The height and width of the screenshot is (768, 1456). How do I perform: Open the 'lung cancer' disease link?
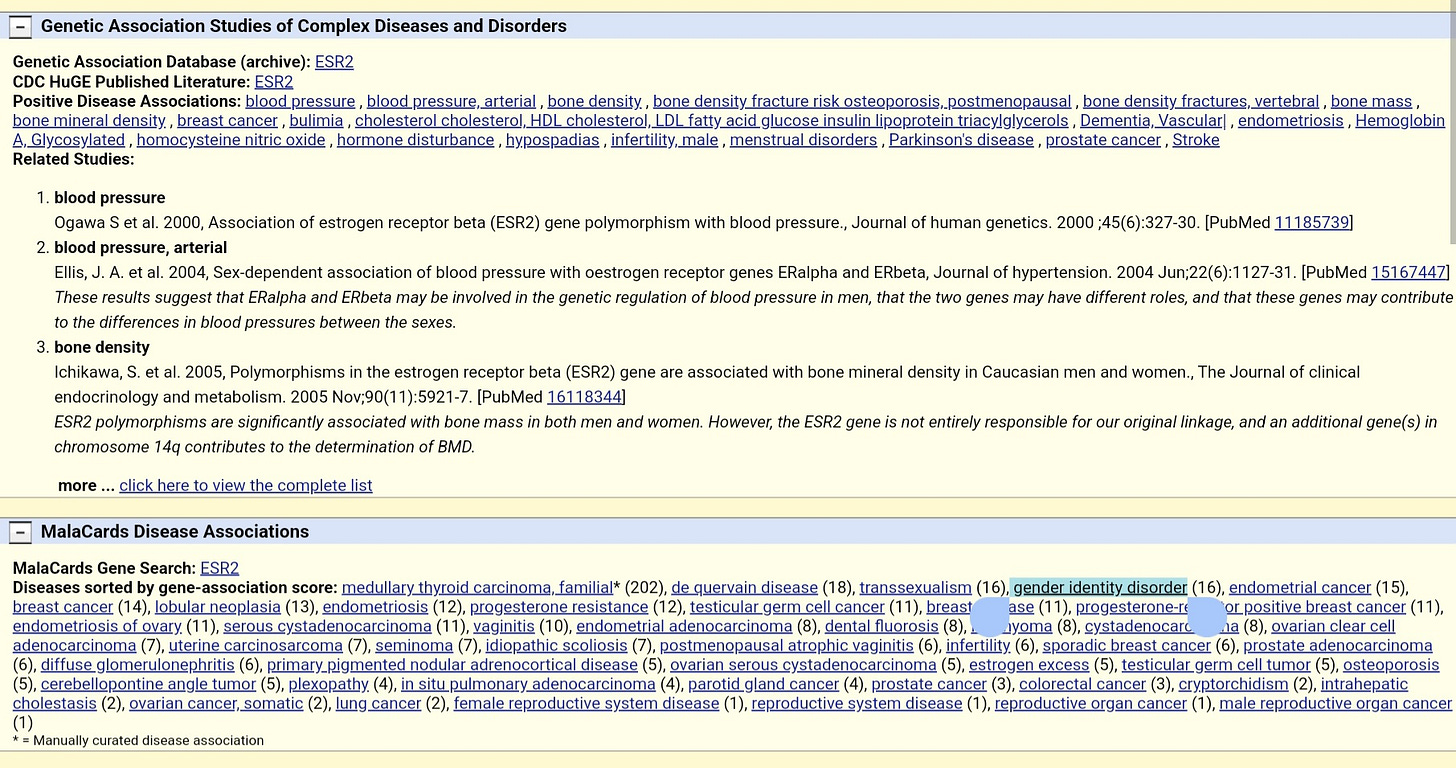(x=379, y=704)
